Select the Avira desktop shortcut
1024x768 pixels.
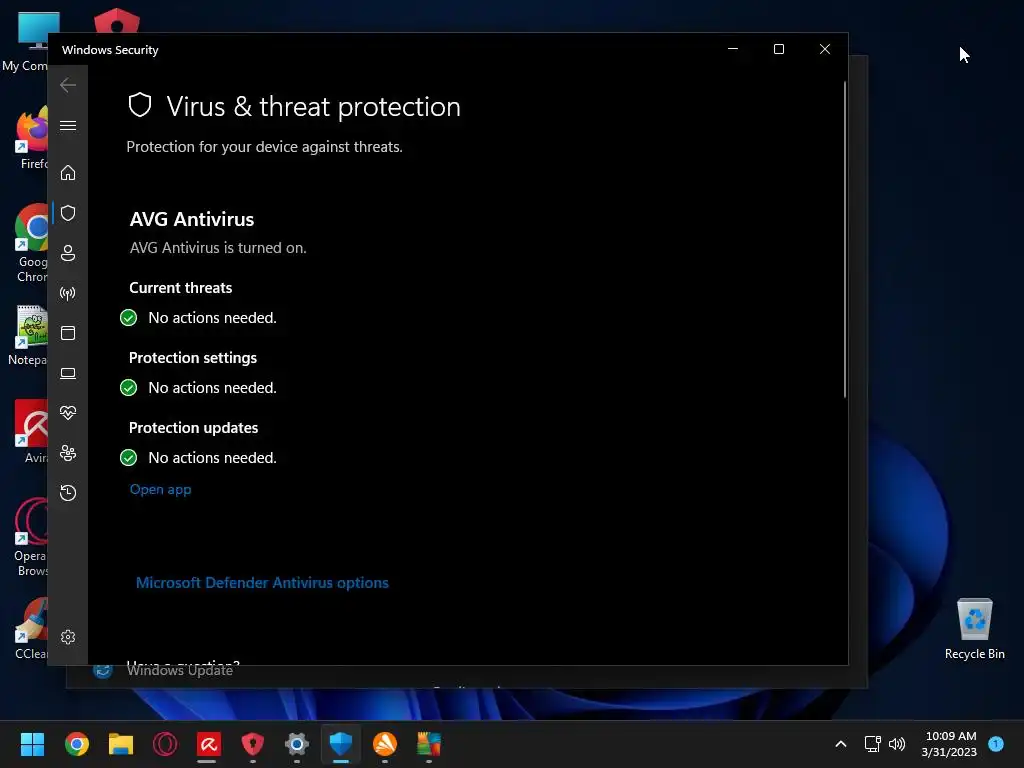pos(31,431)
